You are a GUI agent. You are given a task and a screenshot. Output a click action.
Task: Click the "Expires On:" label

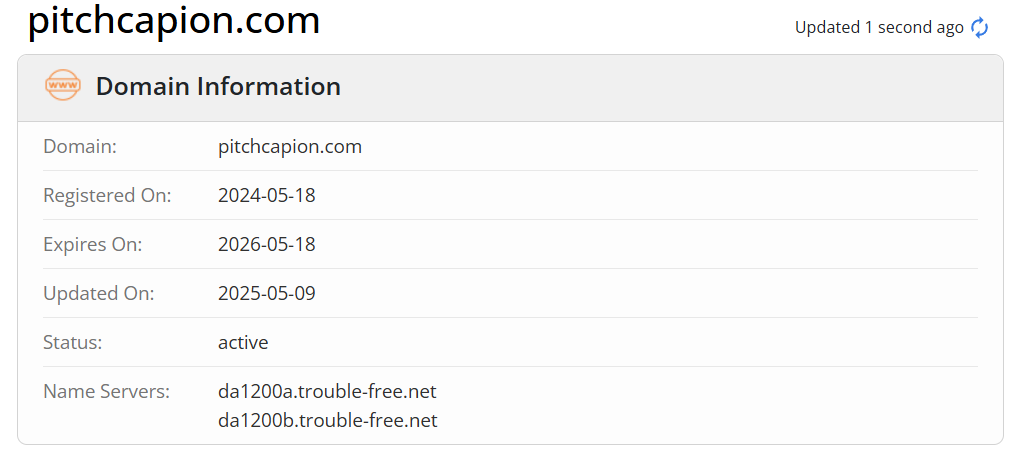click(x=93, y=245)
